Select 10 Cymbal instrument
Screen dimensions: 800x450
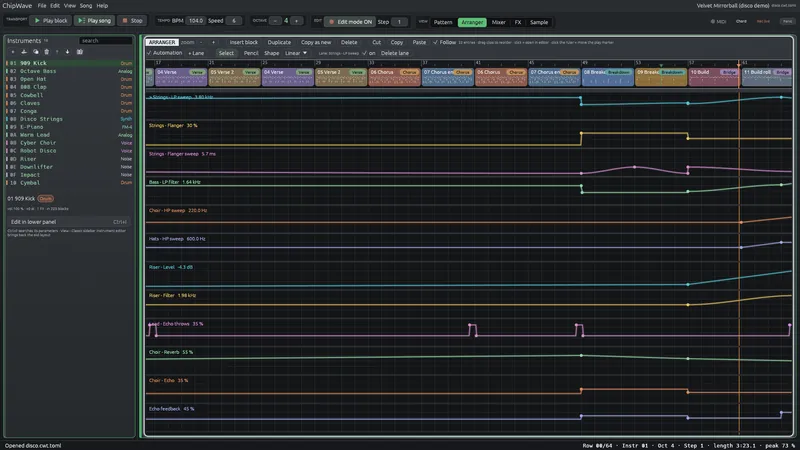(69, 183)
